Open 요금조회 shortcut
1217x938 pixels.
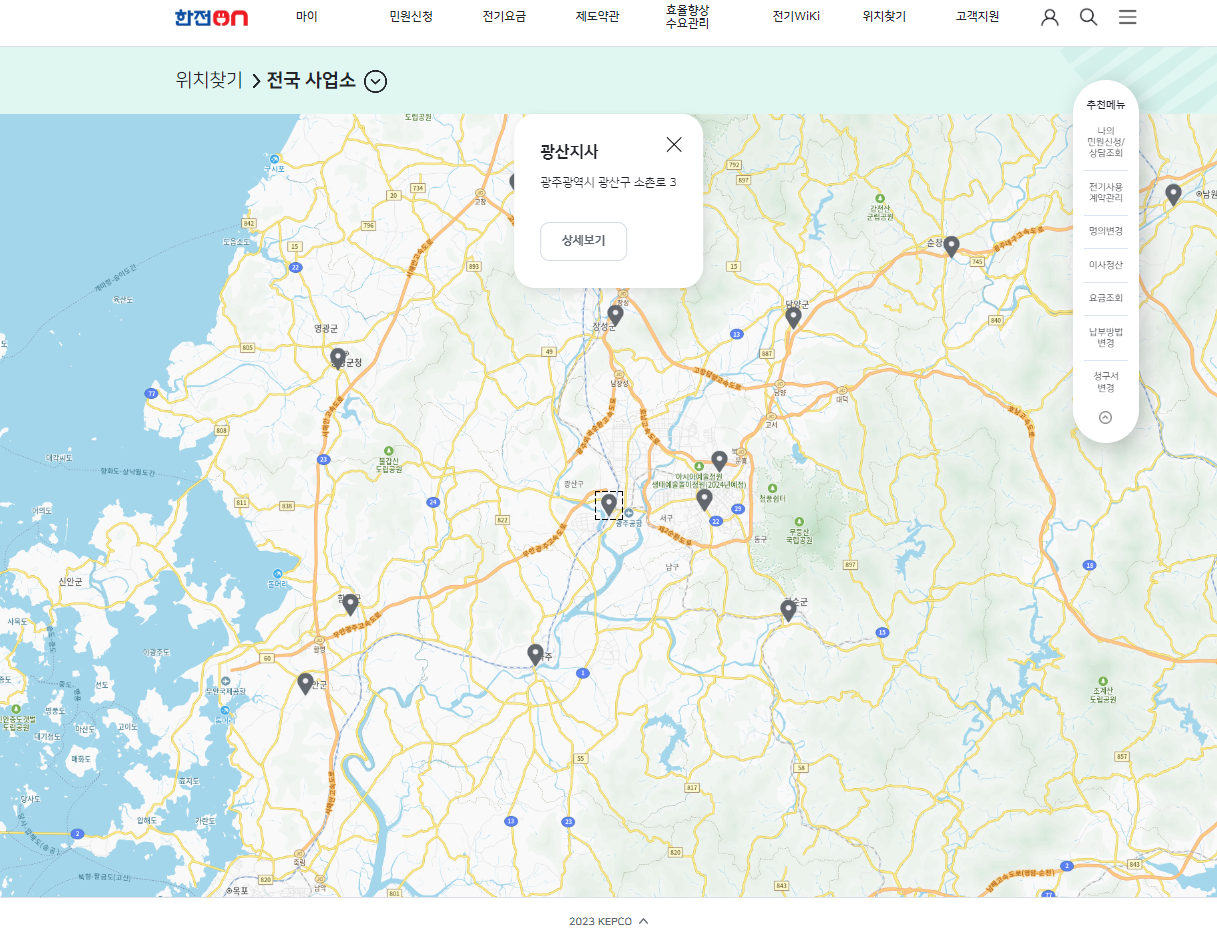pos(1105,298)
